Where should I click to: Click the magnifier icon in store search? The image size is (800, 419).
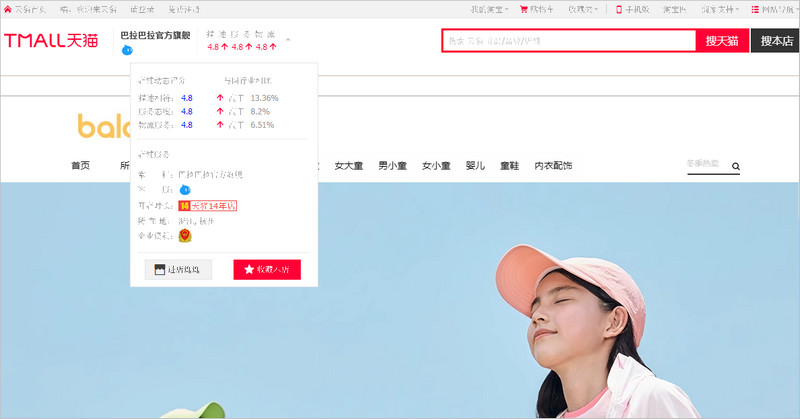tap(736, 167)
